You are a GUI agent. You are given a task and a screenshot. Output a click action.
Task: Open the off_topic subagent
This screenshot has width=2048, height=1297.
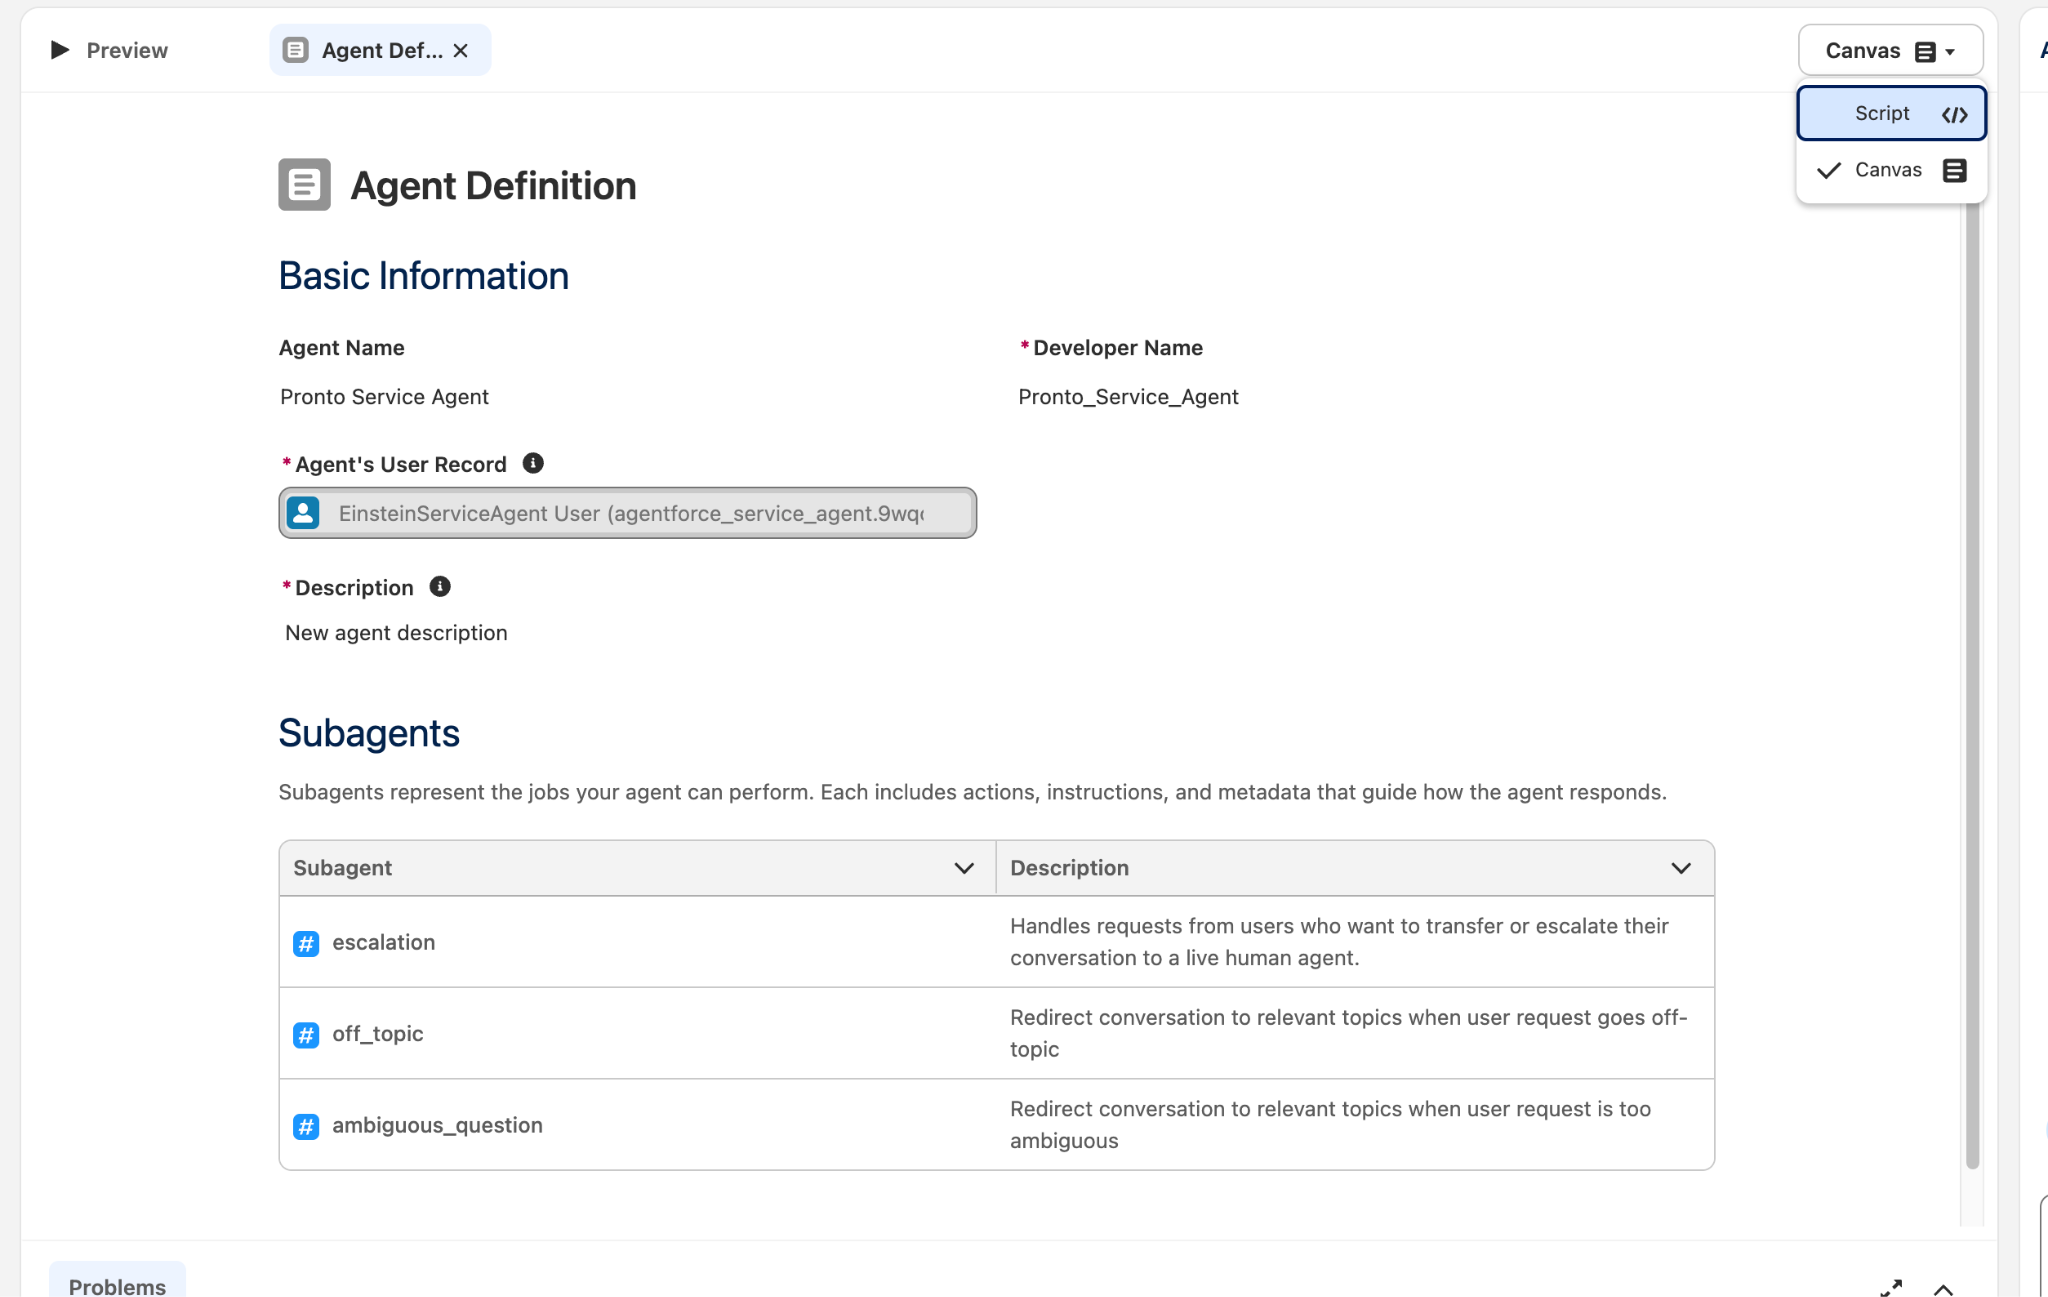click(378, 1034)
